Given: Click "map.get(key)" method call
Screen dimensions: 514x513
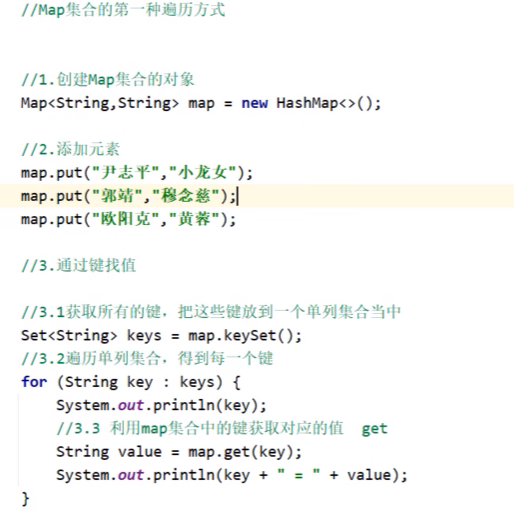Looking at the screenshot, I should point(241,452).
